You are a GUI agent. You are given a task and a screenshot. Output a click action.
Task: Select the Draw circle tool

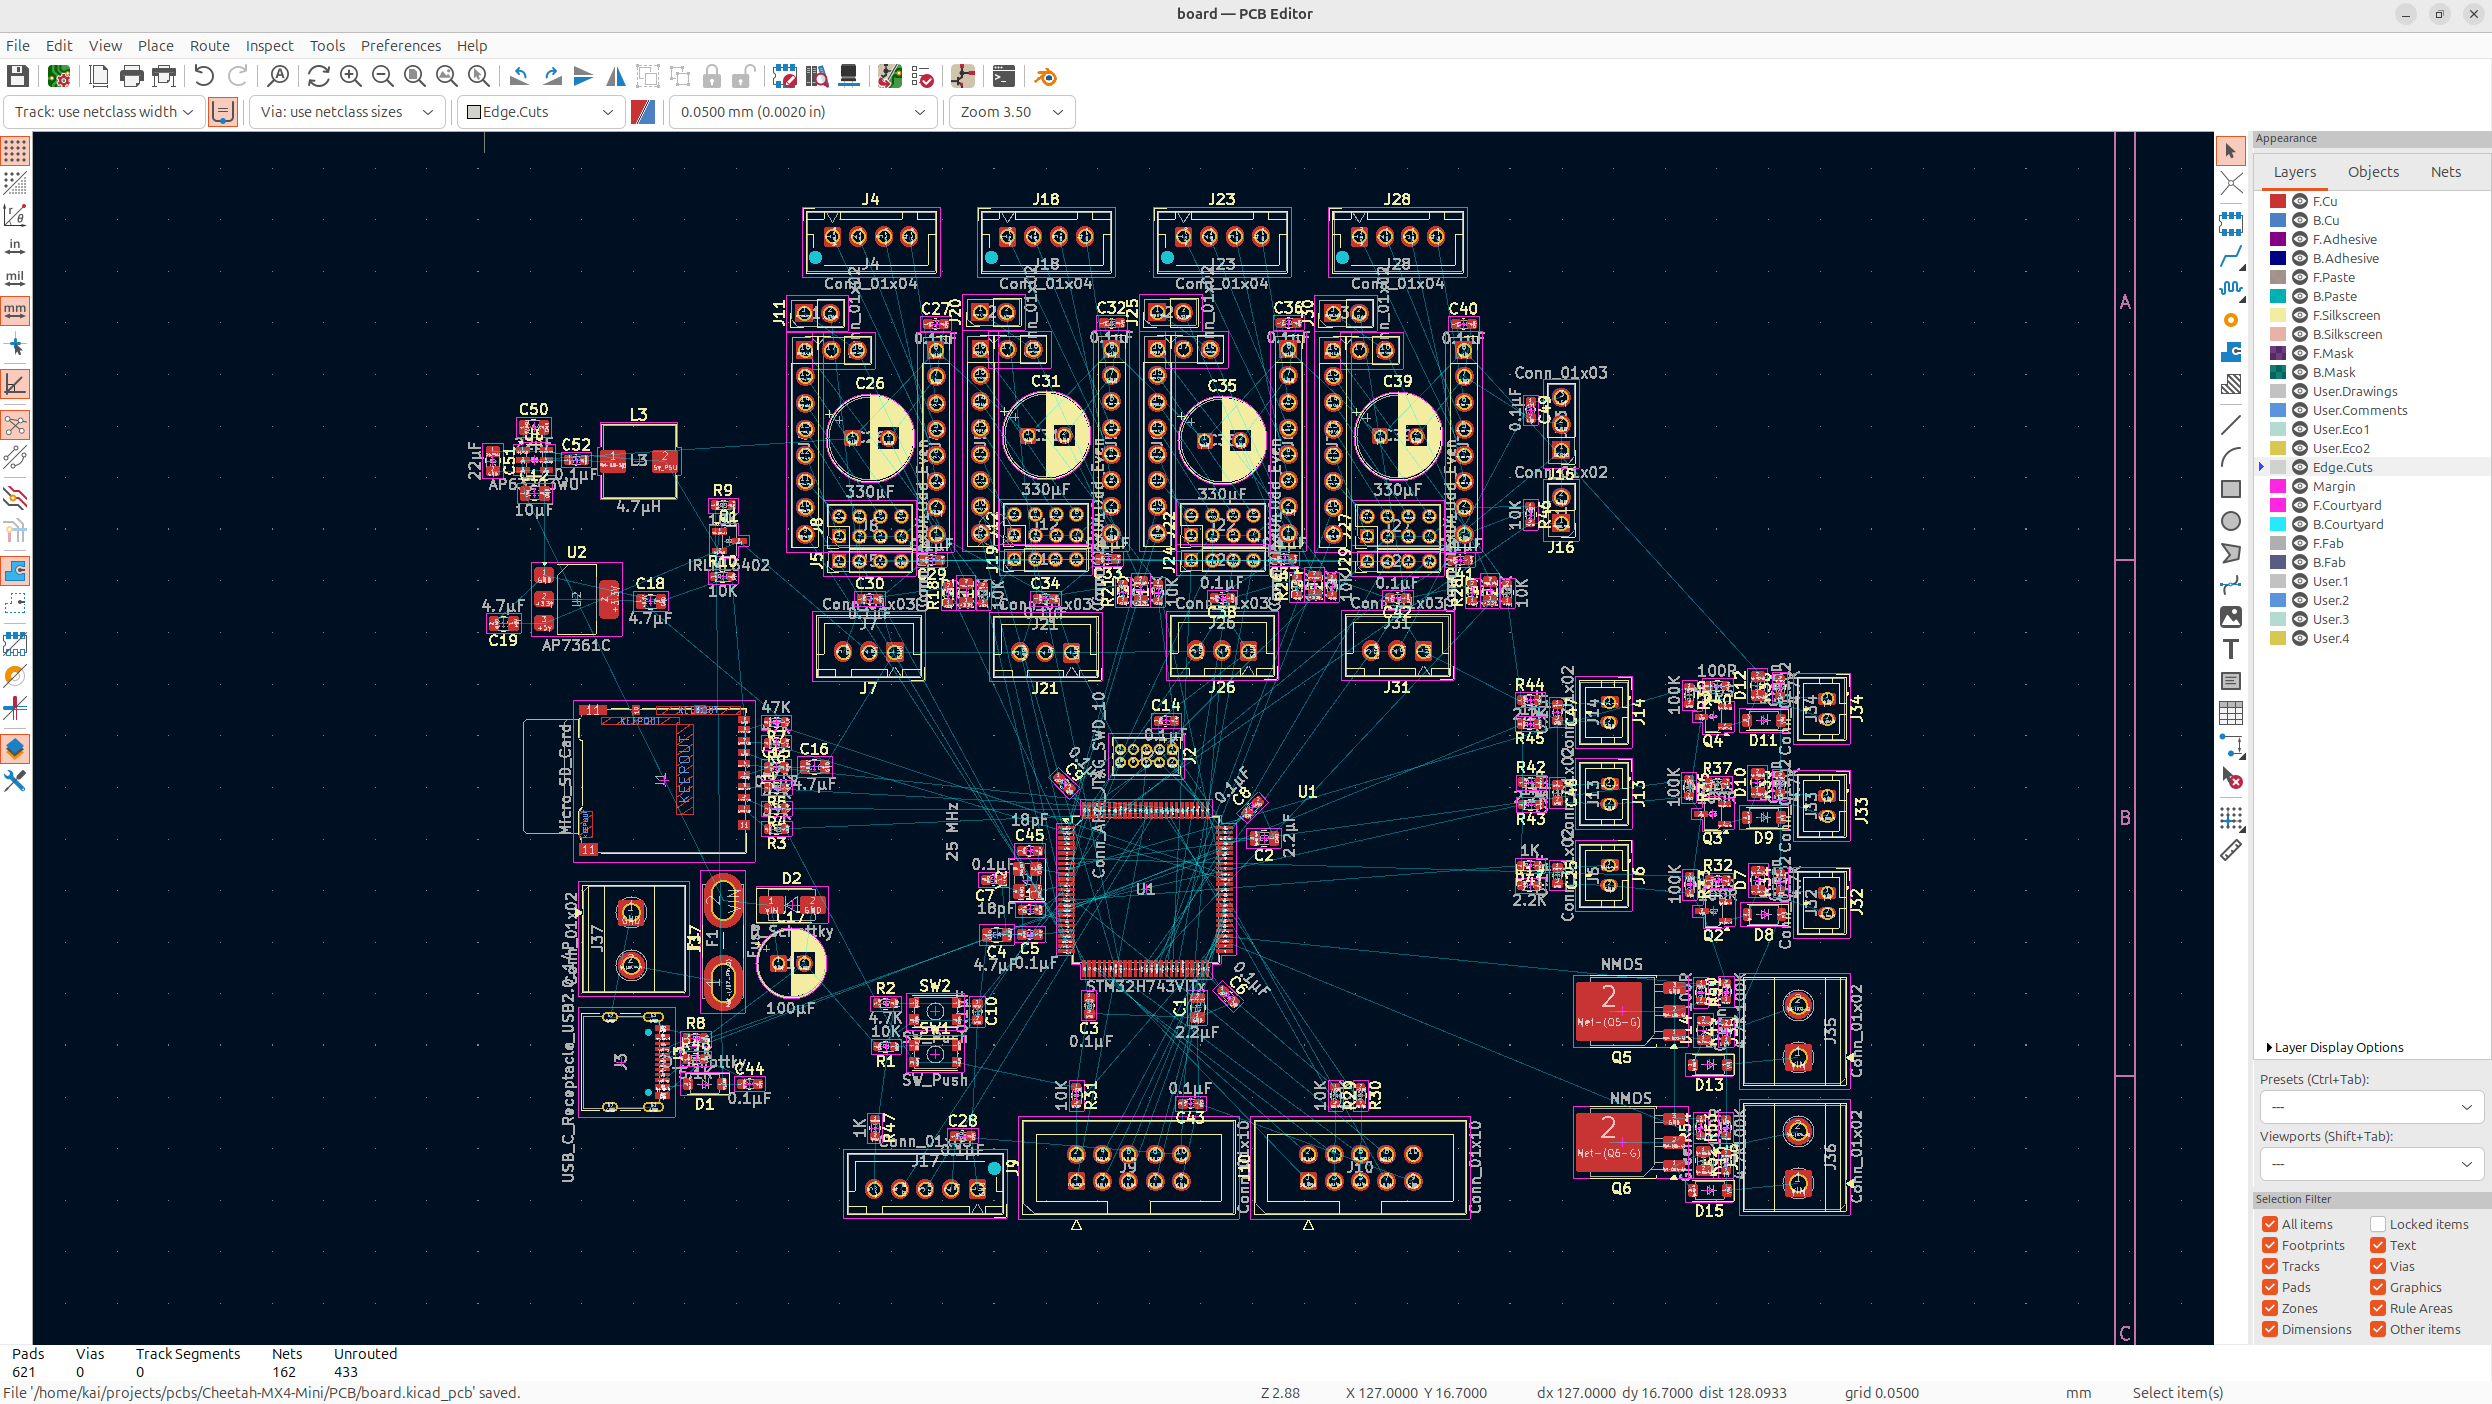2231,521
